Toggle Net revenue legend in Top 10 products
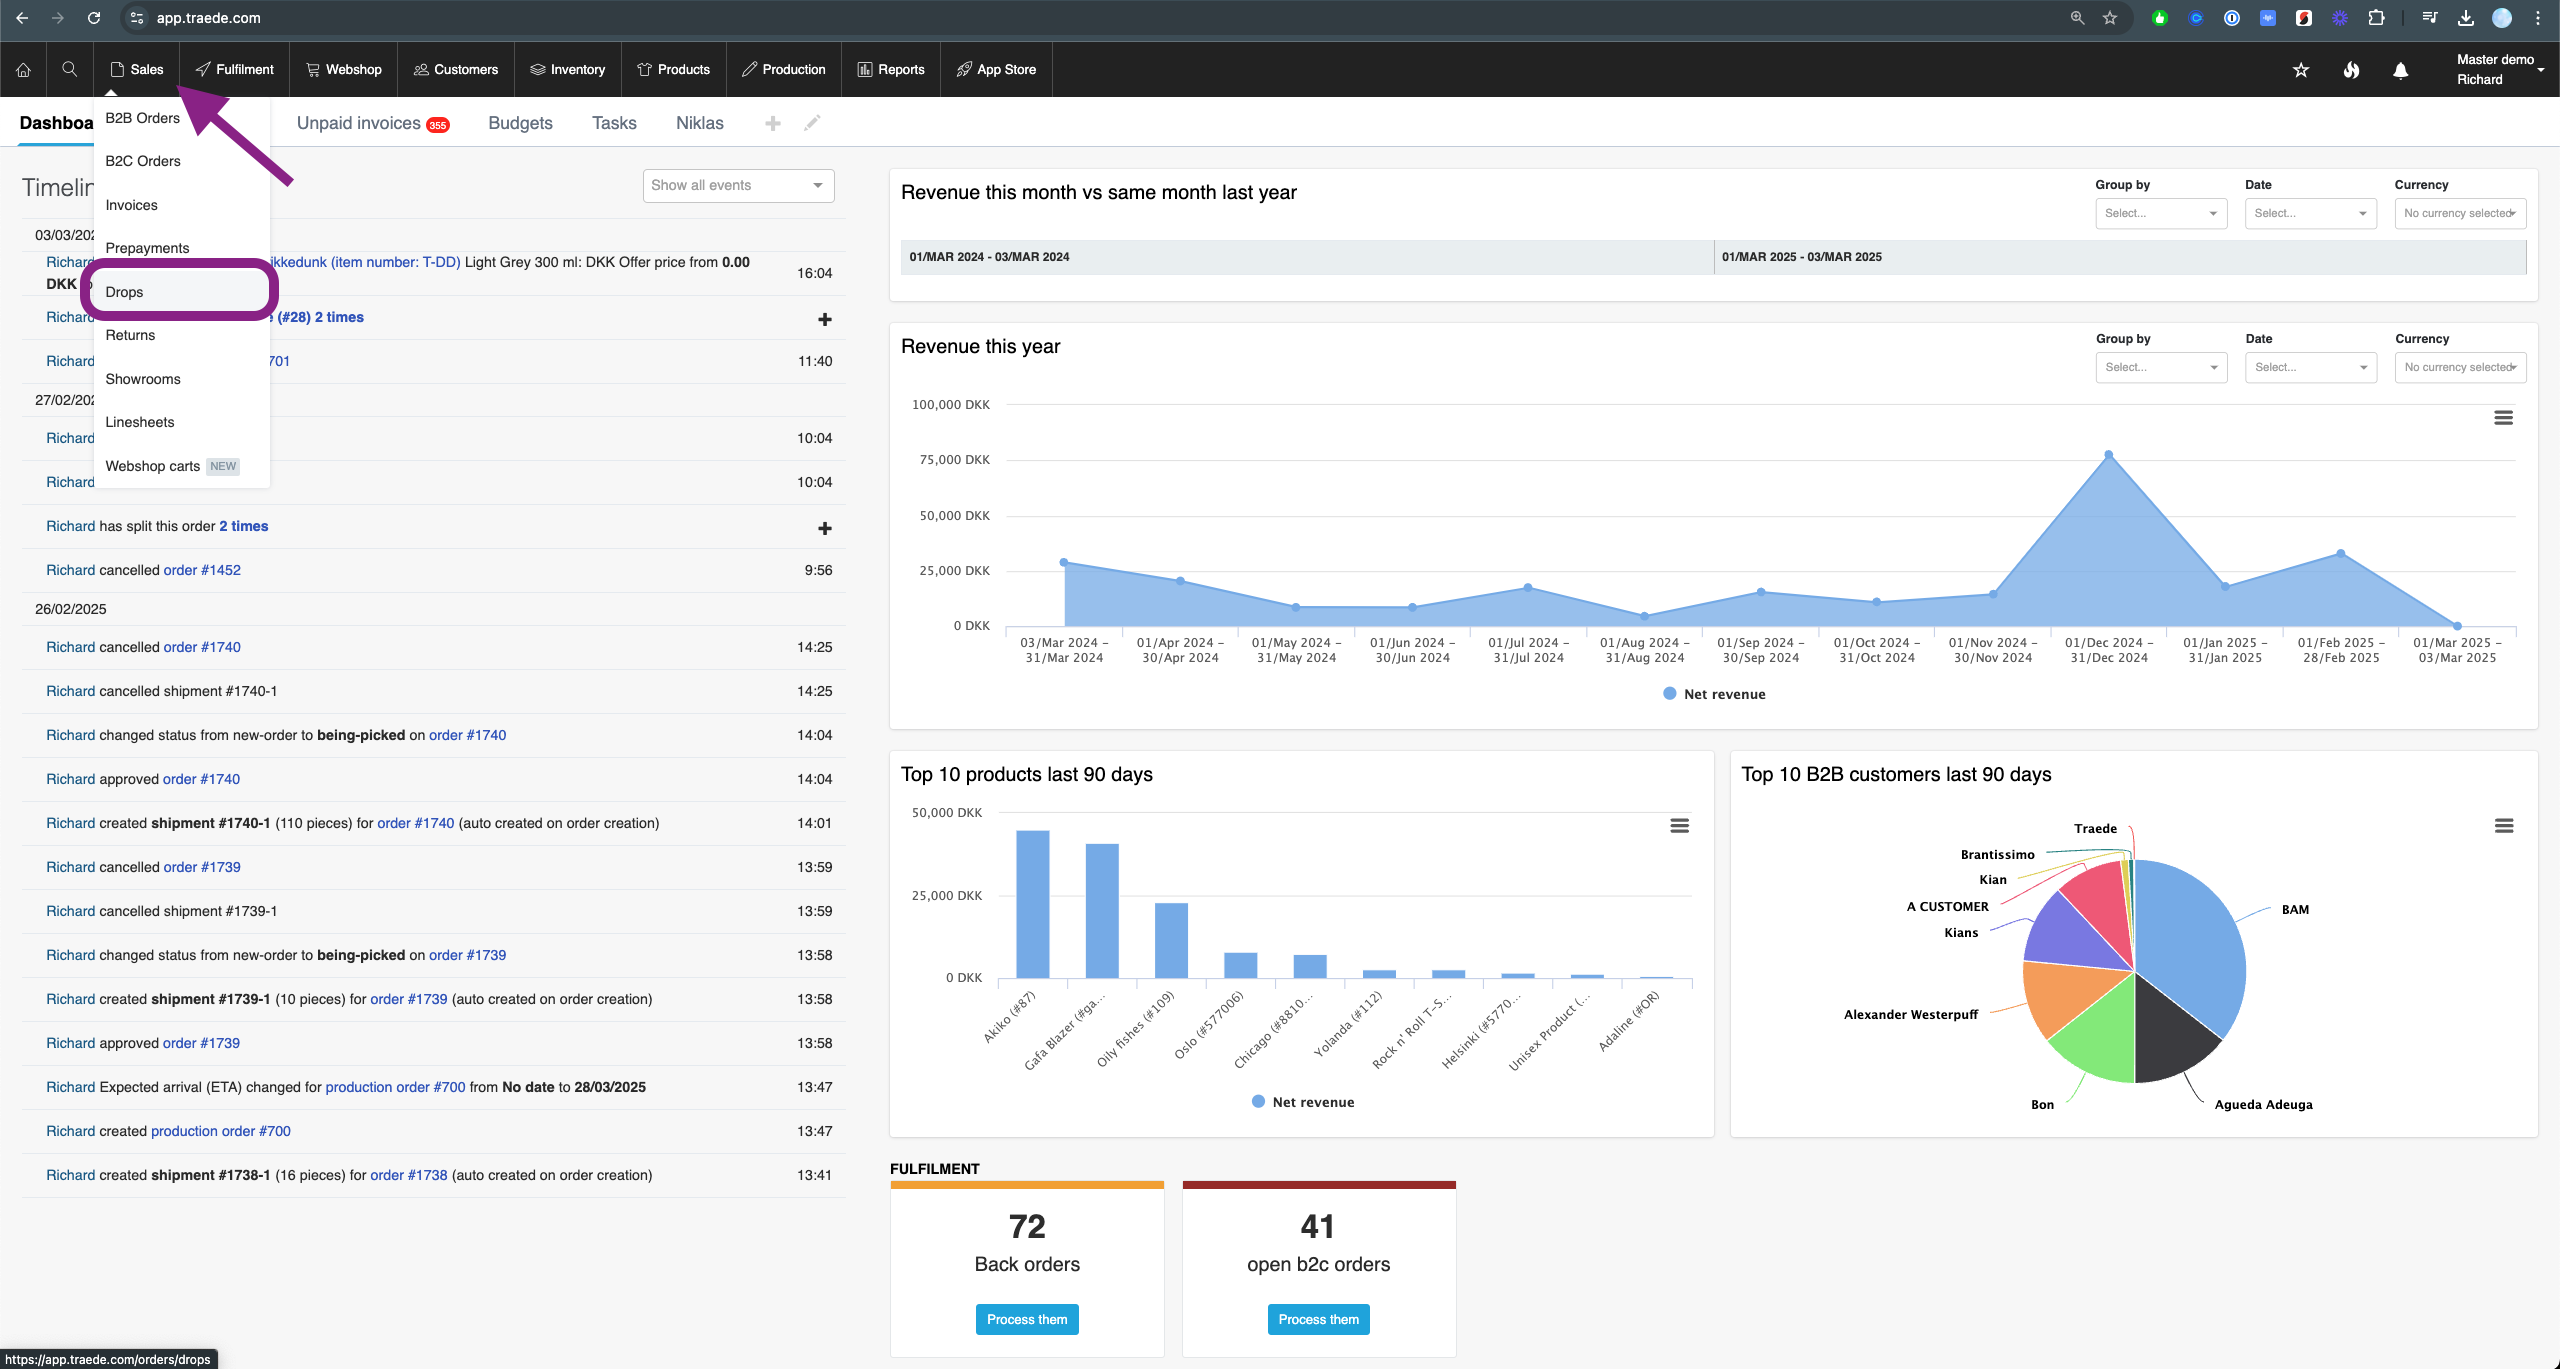Screen dimensions: 2560x1369 (1303, 1102)
